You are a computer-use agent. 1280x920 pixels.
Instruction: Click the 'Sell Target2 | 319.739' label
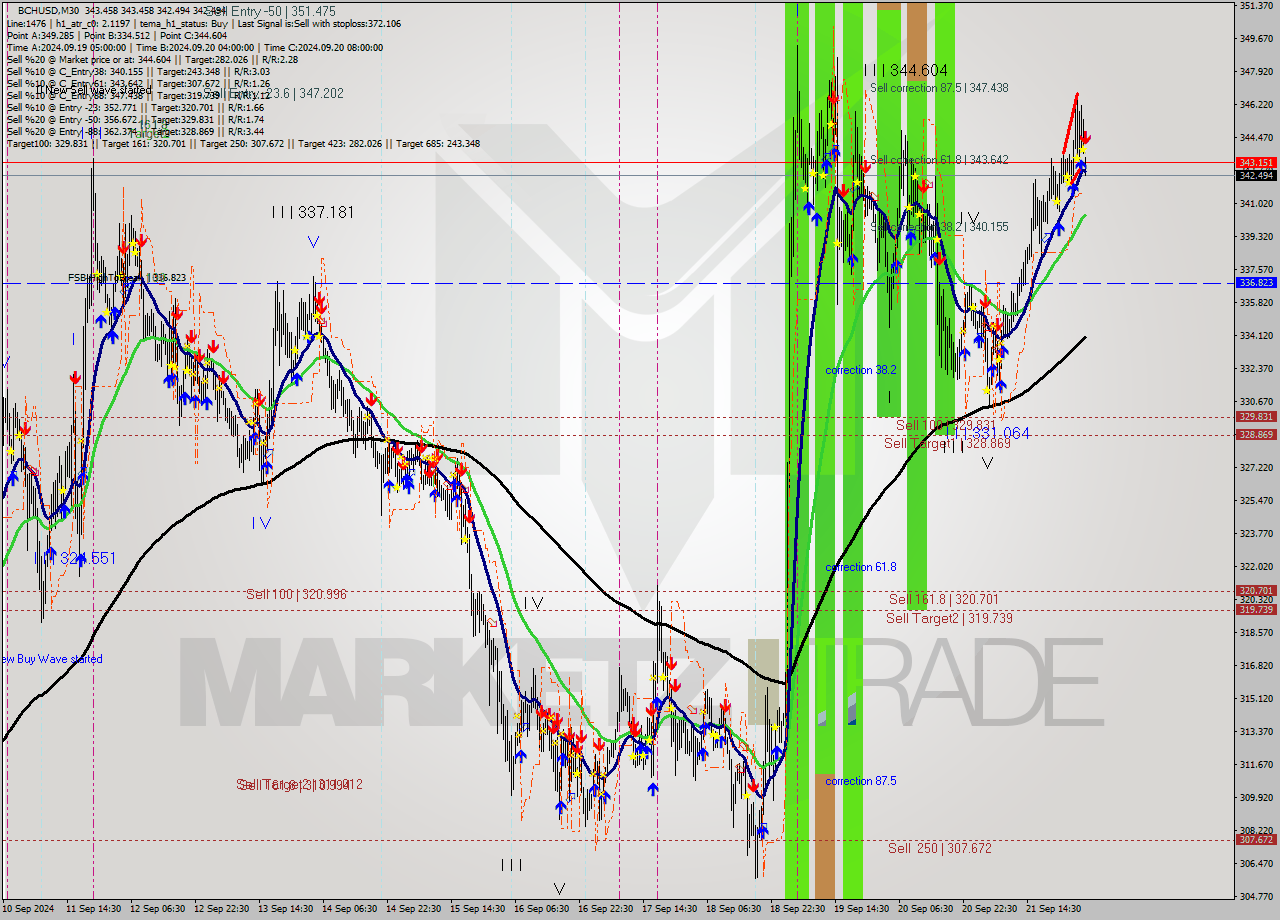[x=949, y=618]
